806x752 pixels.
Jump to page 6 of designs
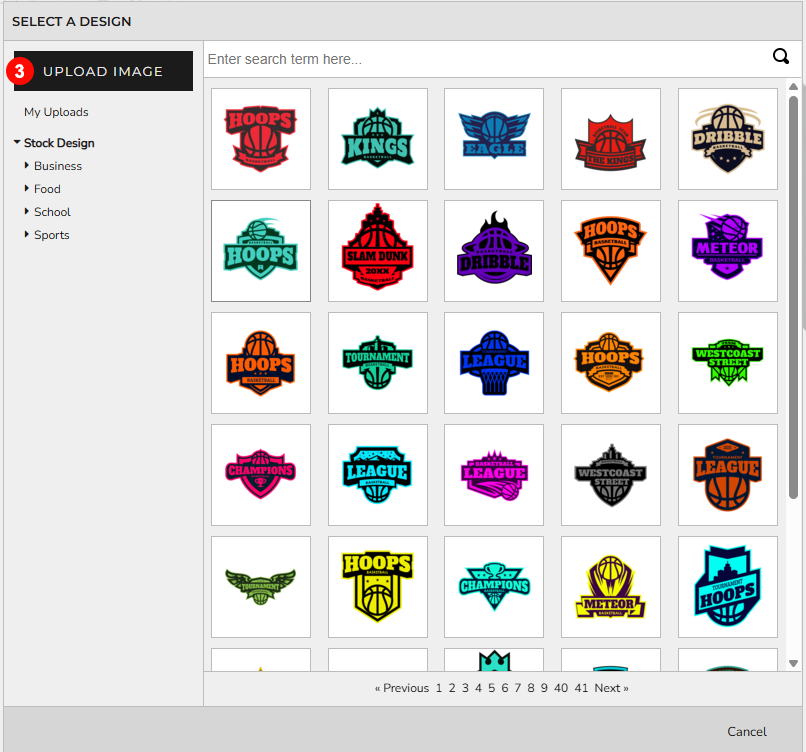point(505,688)
